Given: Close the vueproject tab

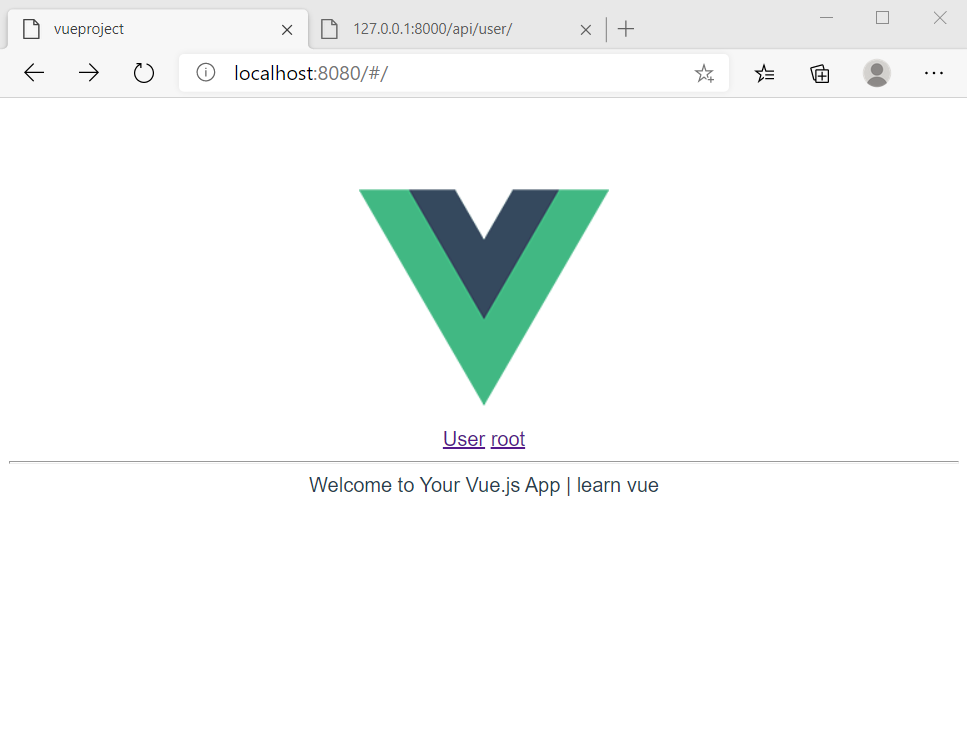Looking at the screenshot, I should (287, 30).
